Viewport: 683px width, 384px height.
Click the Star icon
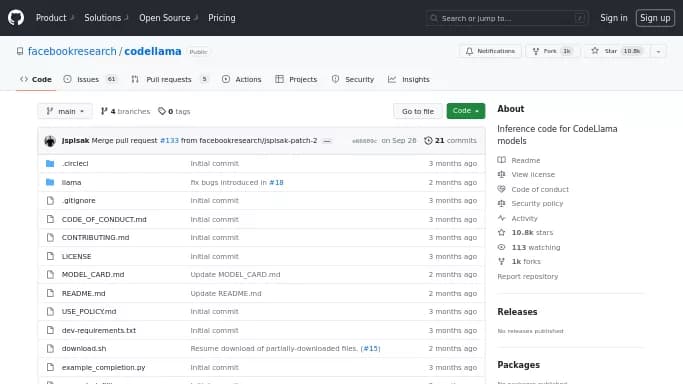pos(595,51)
